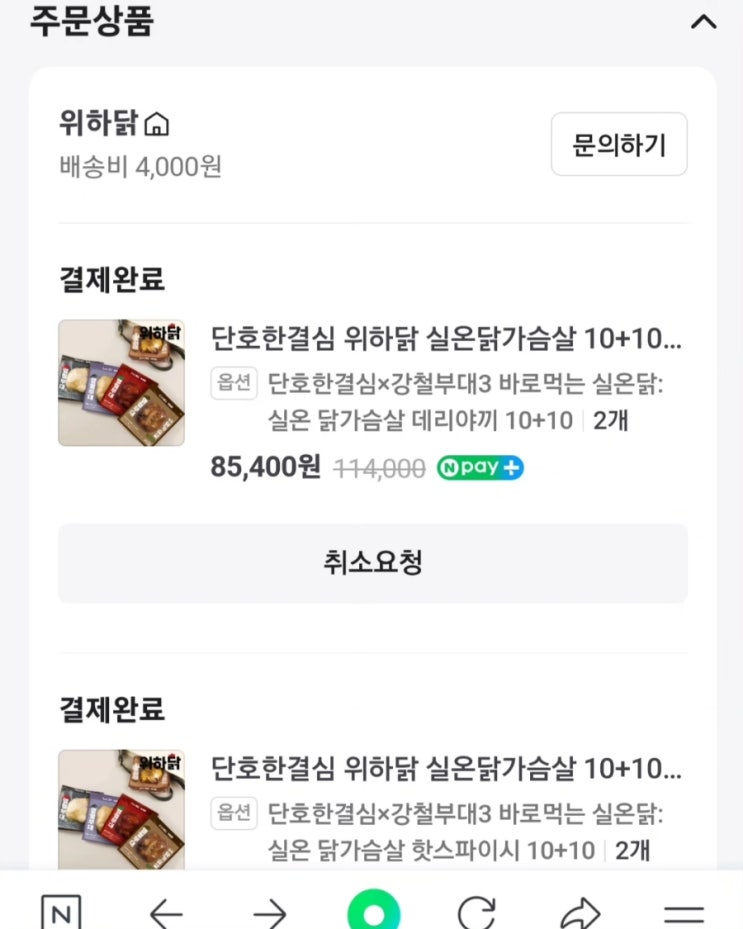Tap the store home icon beside 위하닭
743x929 pixels.
(157, 125)
